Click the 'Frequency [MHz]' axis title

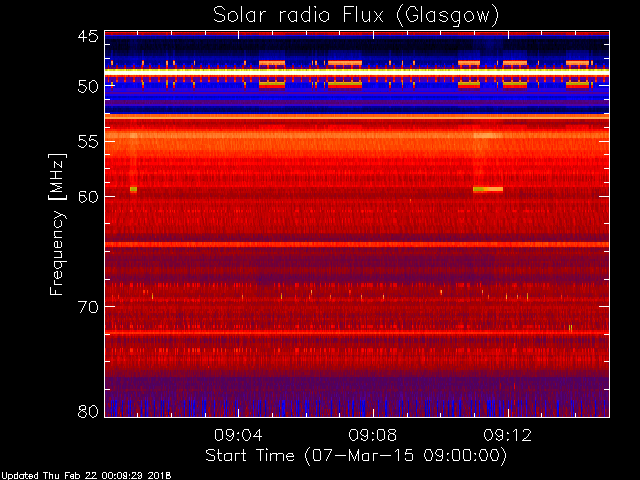(57, 224)
